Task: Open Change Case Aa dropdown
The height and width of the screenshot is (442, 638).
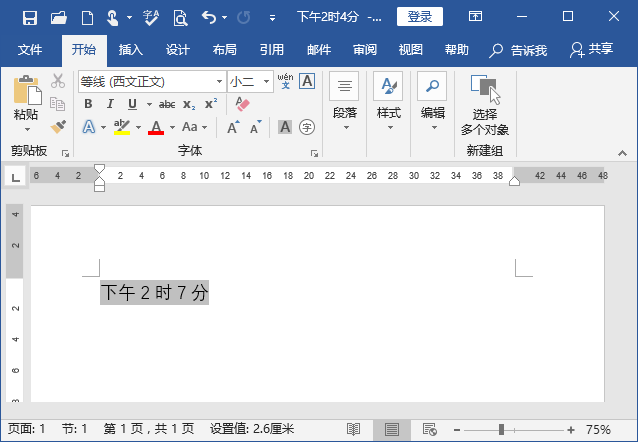Action: 194,127
